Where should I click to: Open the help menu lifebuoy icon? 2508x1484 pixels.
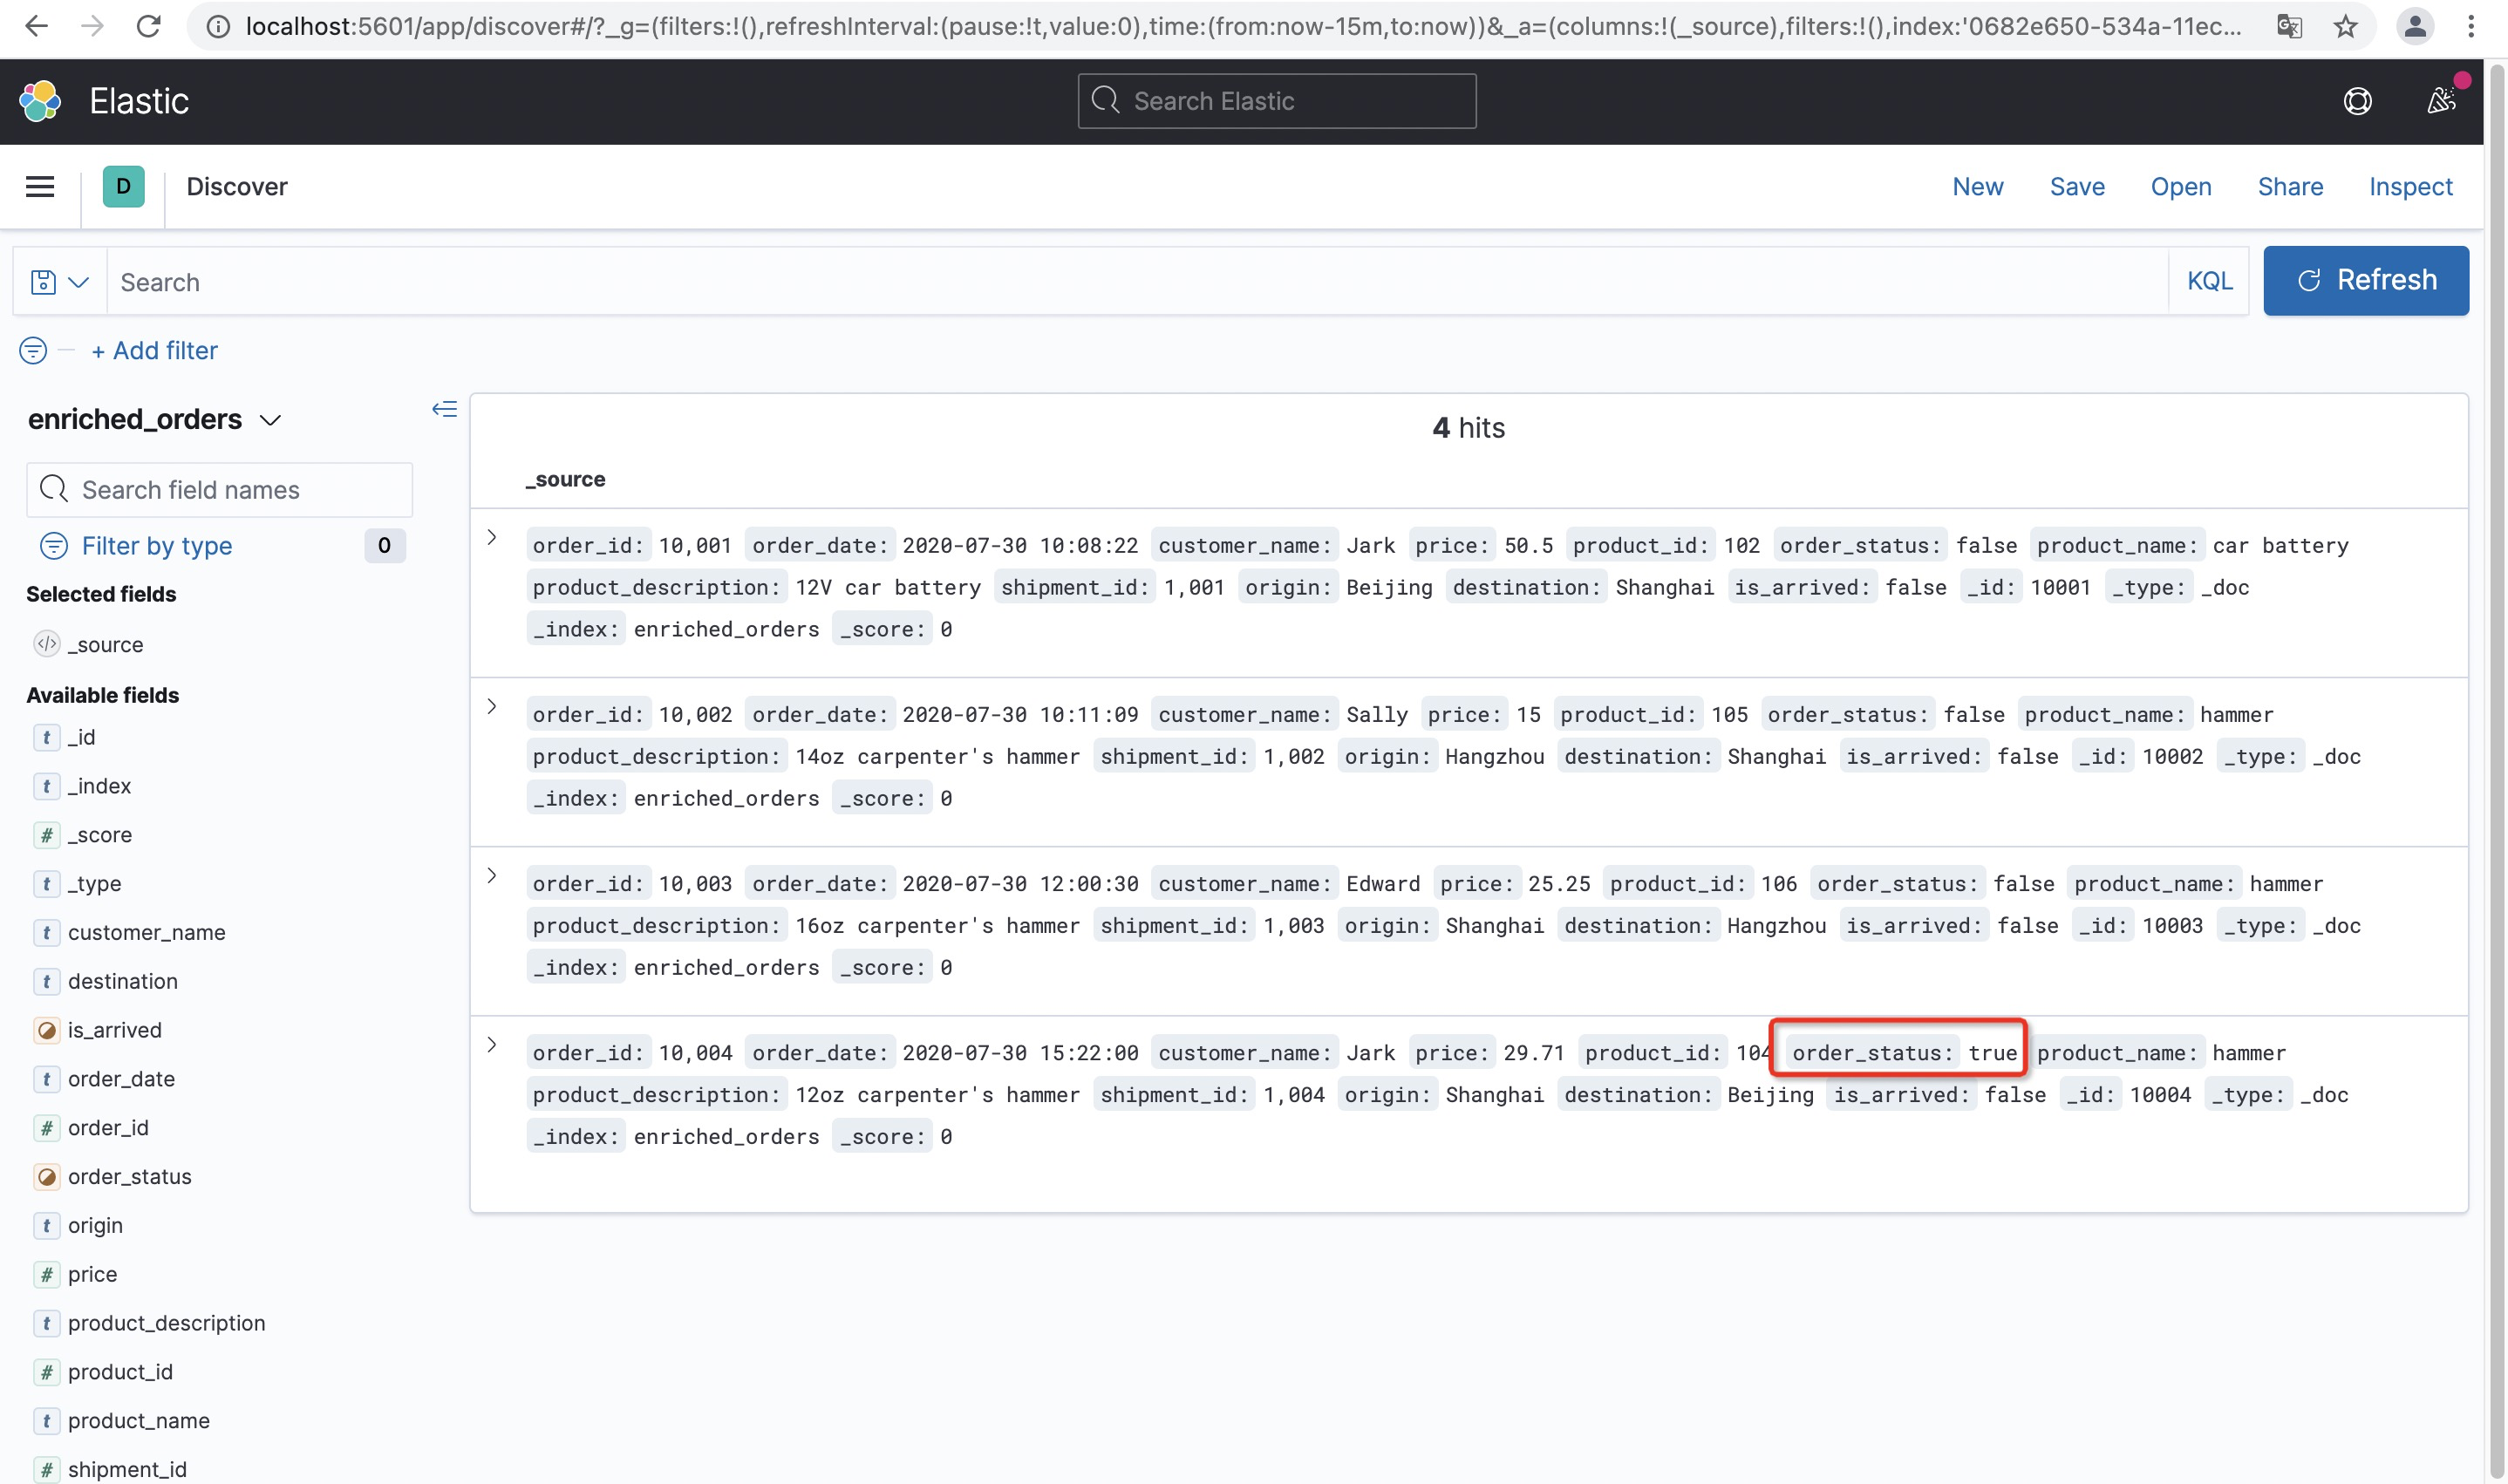[2357, 101]
